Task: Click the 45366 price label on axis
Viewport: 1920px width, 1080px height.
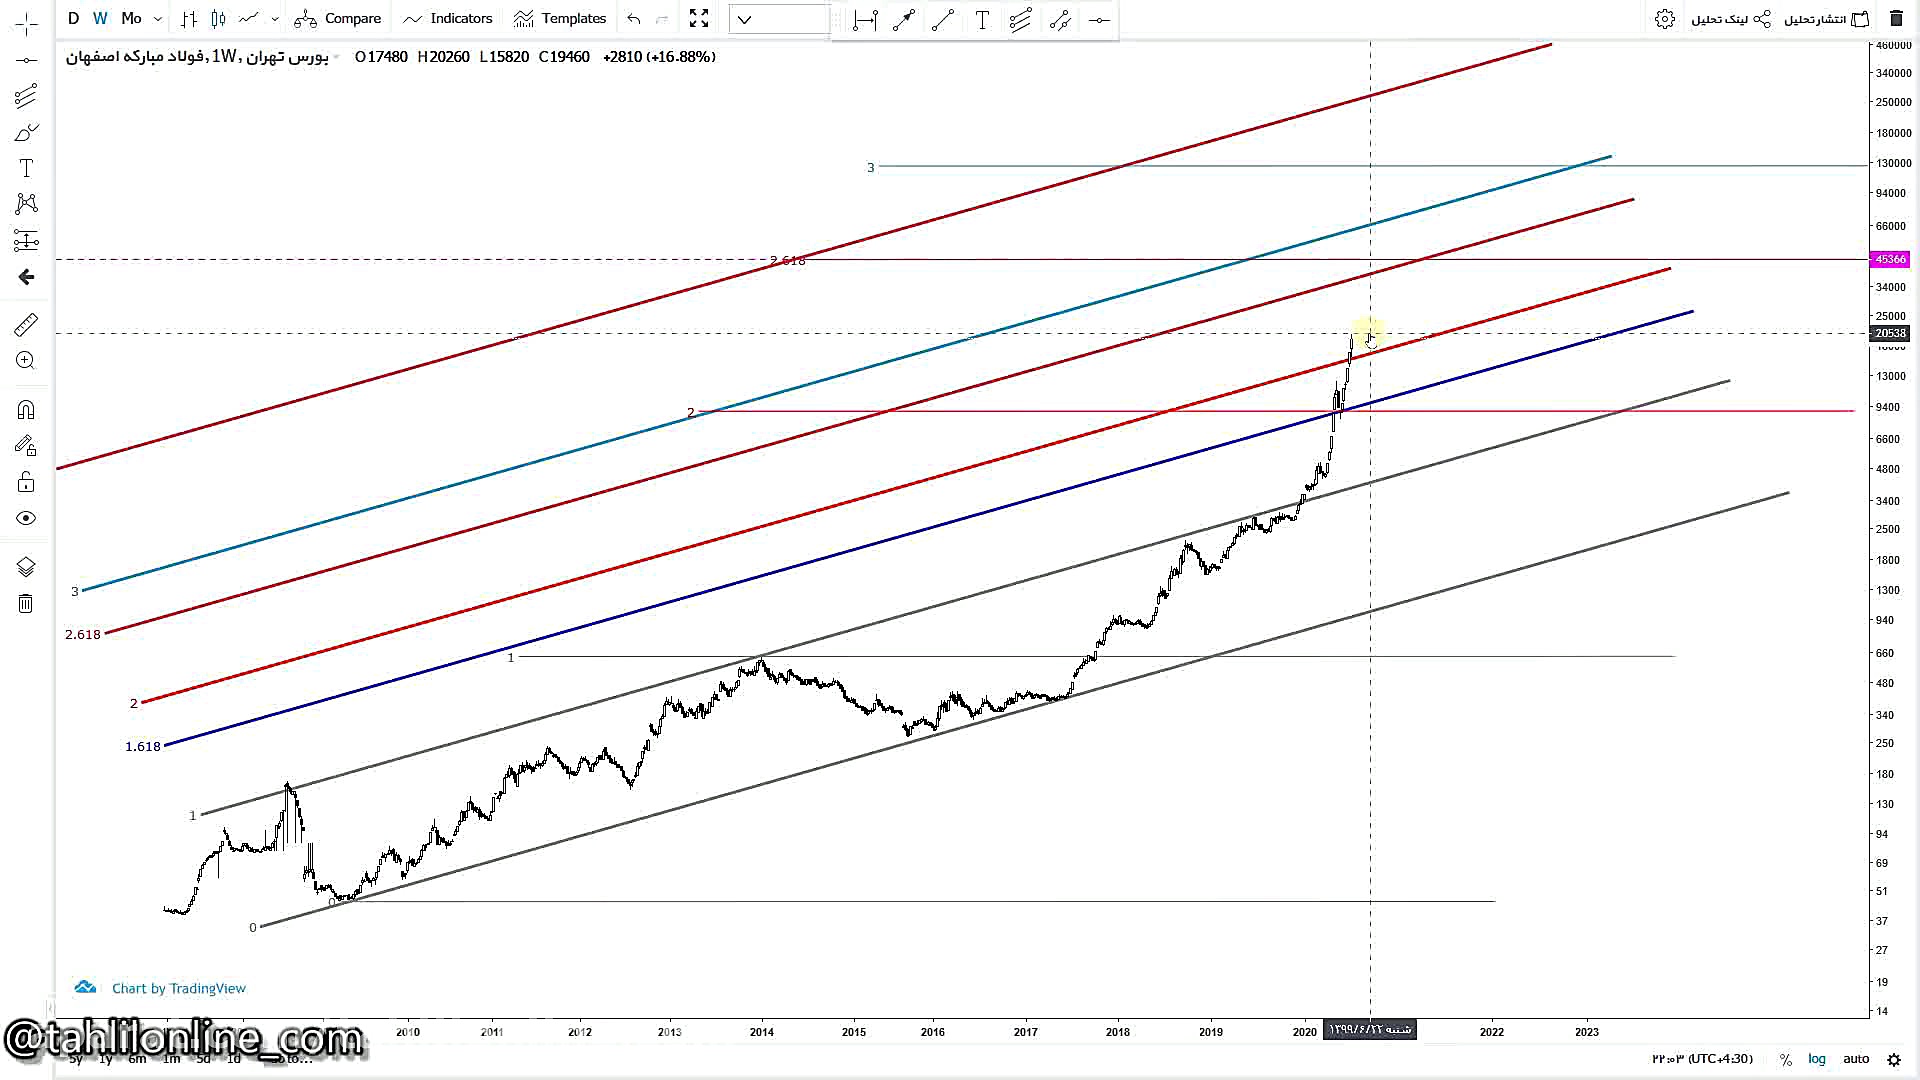Action: (x=1889, y=260)
